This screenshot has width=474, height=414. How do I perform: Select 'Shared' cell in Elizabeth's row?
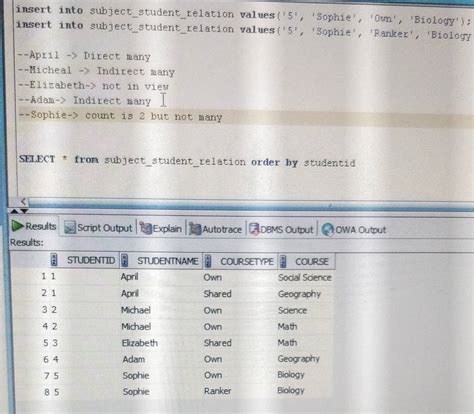217,343
